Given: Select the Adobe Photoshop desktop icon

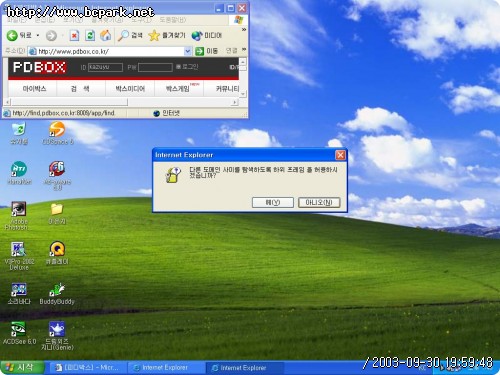Looking at the screenshot, I should [18, 216].
